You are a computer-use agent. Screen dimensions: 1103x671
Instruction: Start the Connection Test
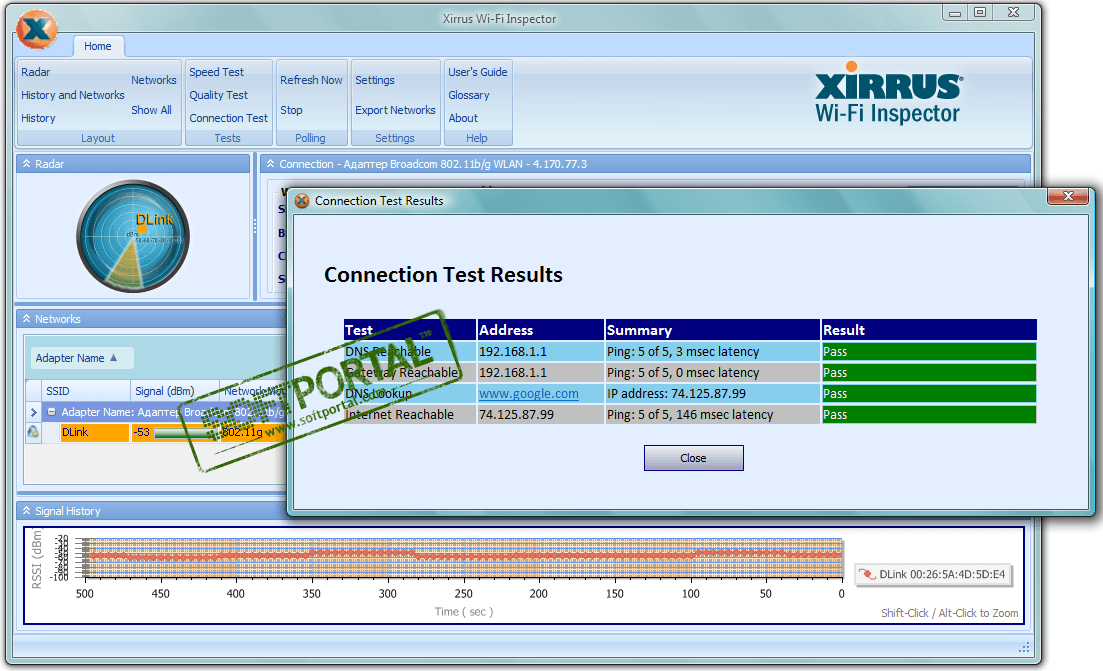point(229,118)
